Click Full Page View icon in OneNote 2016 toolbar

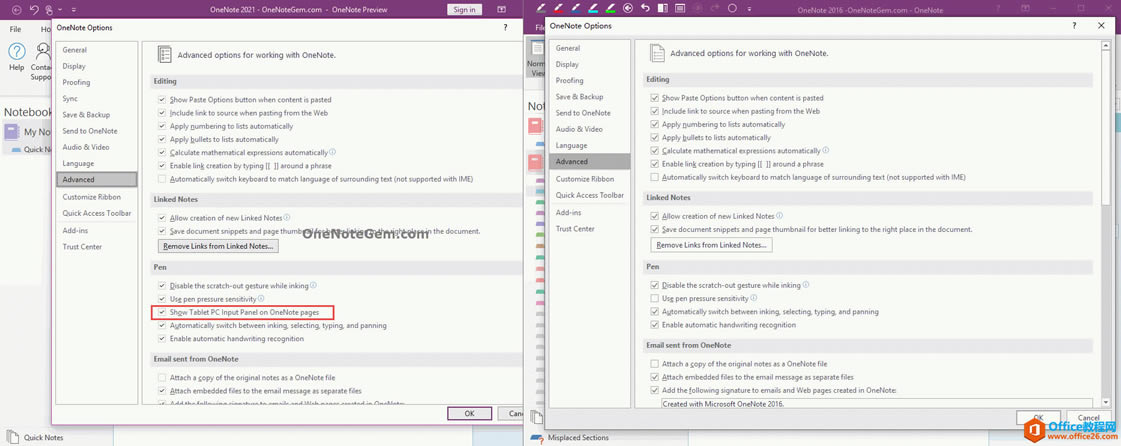pos(680,9)
